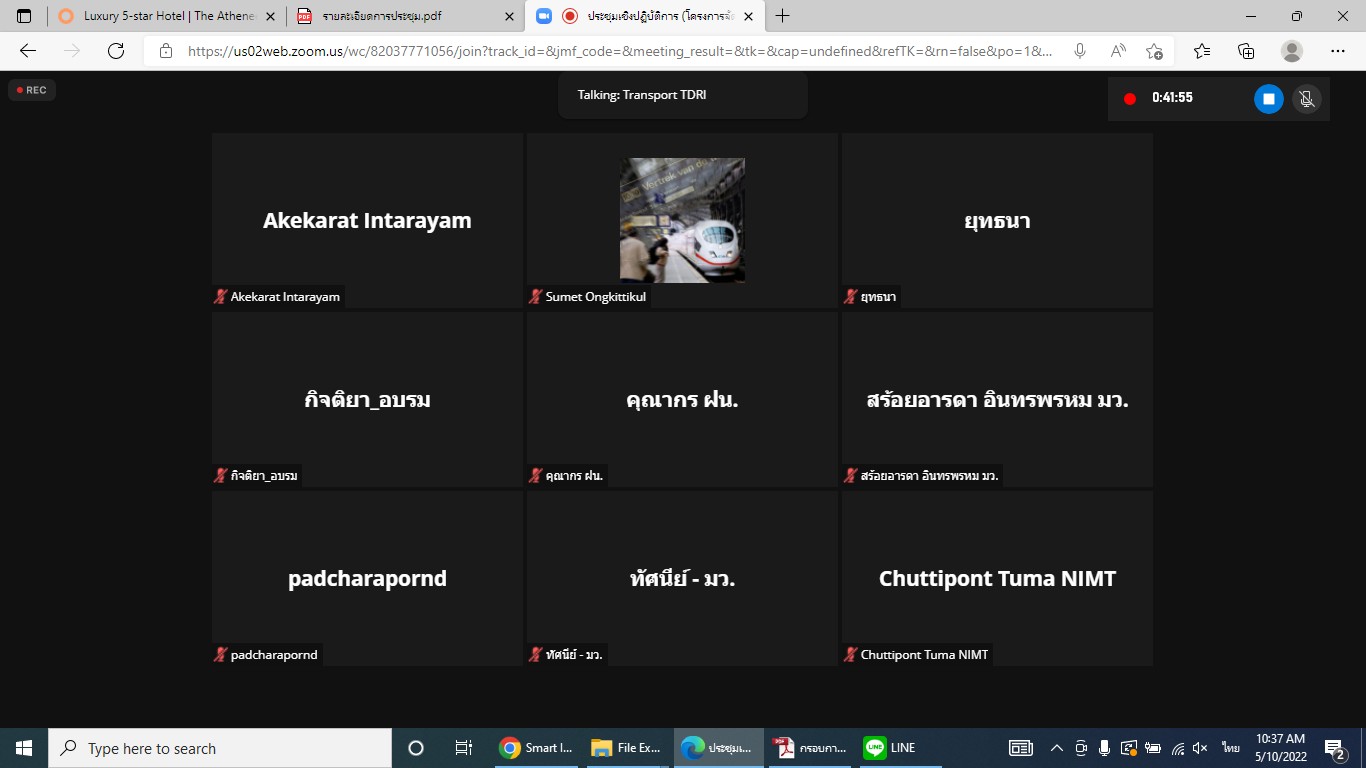Image resolution: width=1366 pixels, height=768 pixels.
Task: Click the REC recording indicator badge
Action: [x=32, y=90]
